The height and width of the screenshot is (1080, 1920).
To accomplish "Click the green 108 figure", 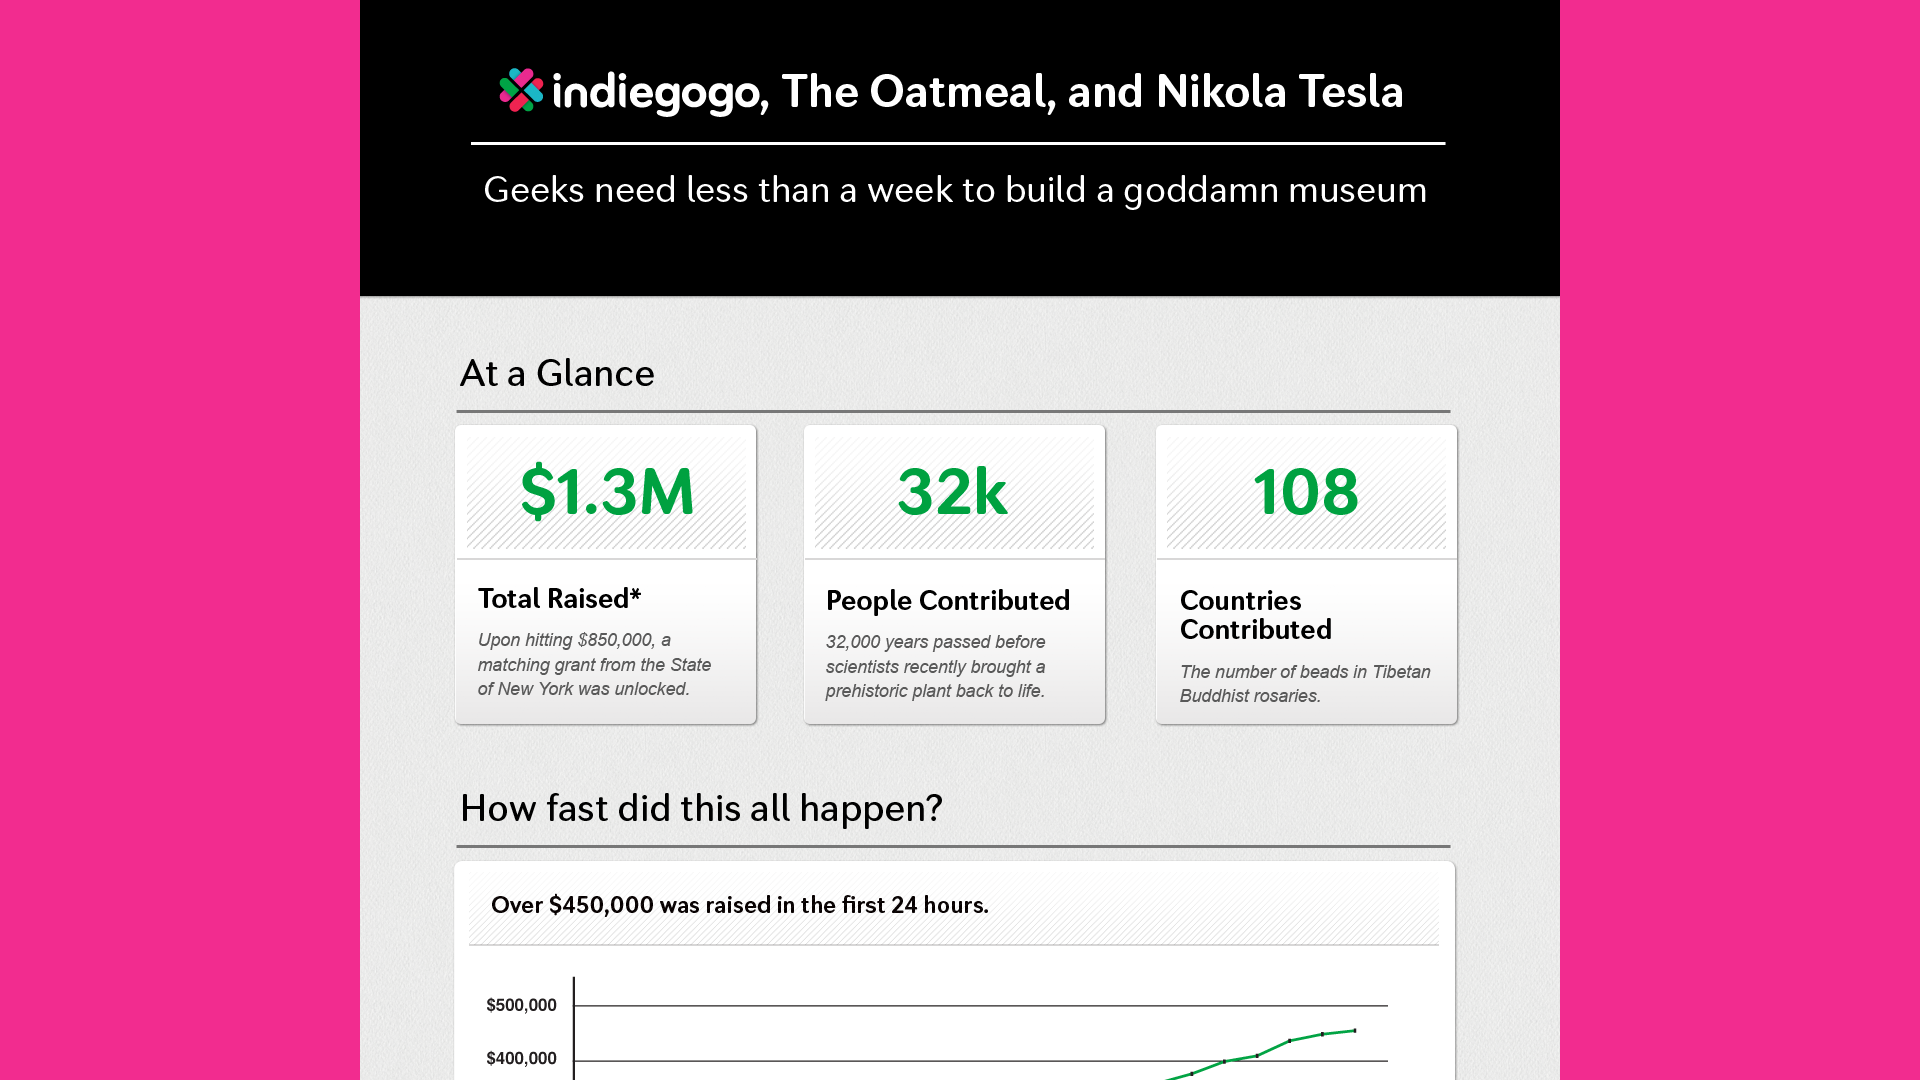I will (1305, 492).
